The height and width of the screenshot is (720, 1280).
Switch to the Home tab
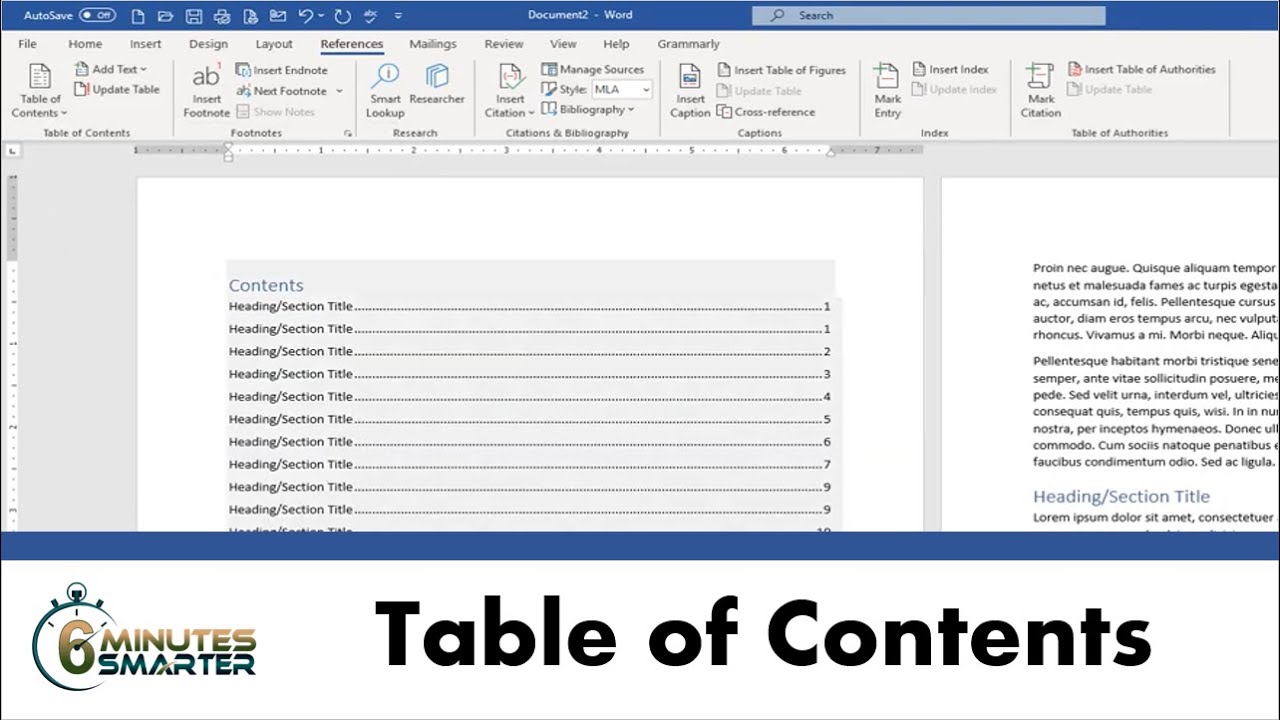tap(85, 44)
